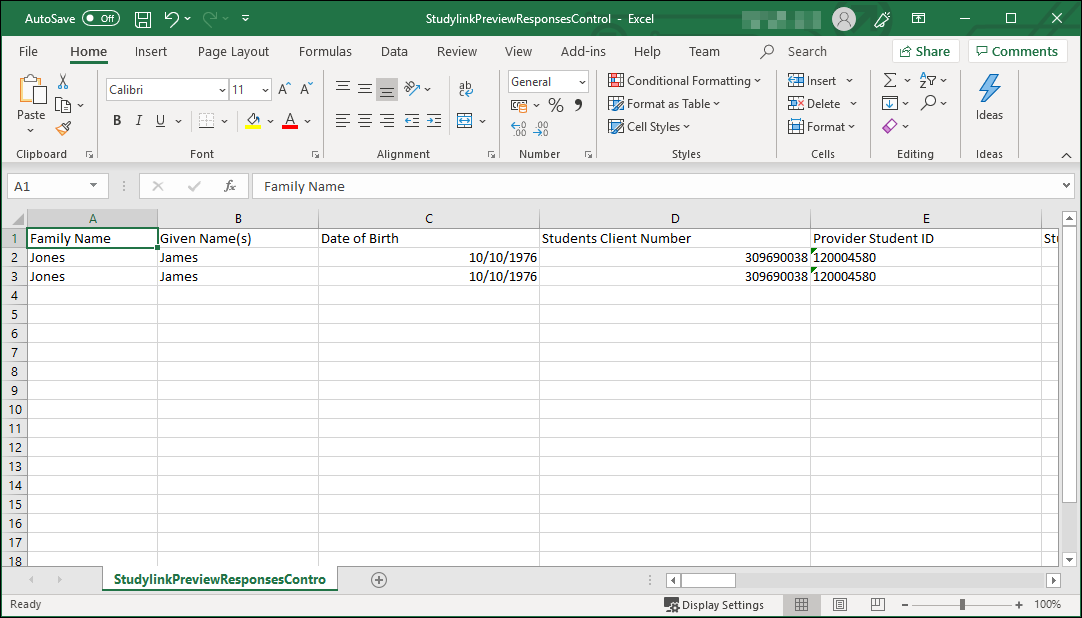Click the Comma Style icon
The width and height of the screenshot is (1082, 618).
click(x=579, y=104)
